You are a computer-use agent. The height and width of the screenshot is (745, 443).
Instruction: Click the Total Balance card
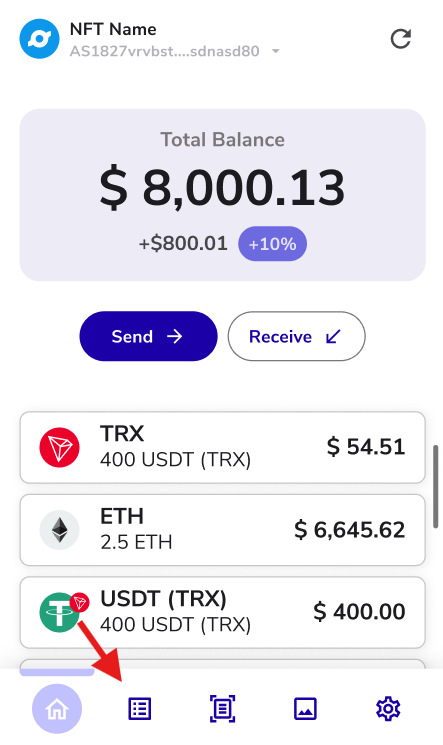point(222,195)
